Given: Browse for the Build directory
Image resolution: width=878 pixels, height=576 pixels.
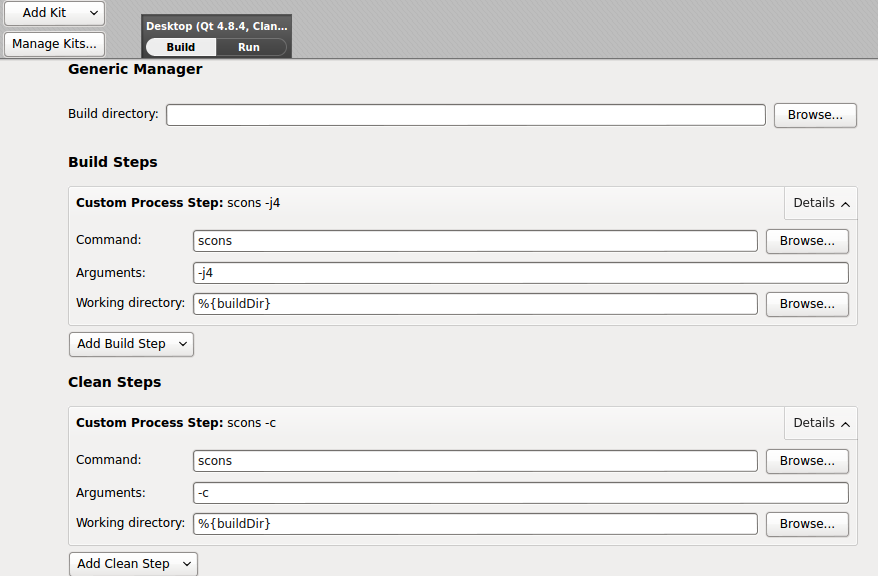Looking at the screenshot, I should 815,115.
